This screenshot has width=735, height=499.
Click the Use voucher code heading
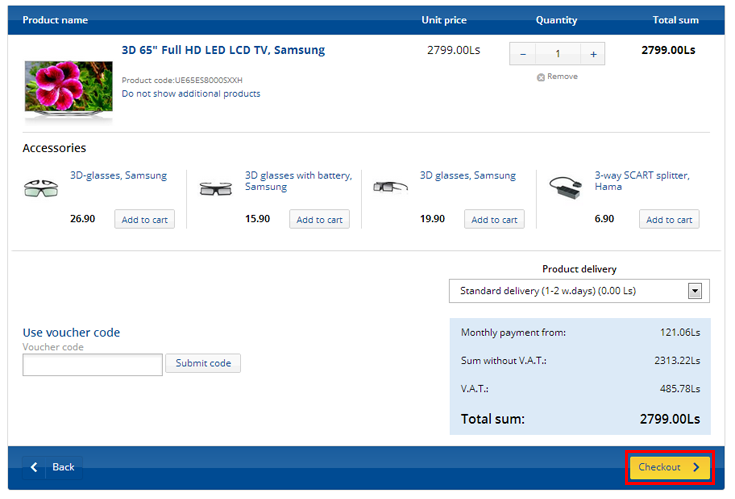(71, 333)
